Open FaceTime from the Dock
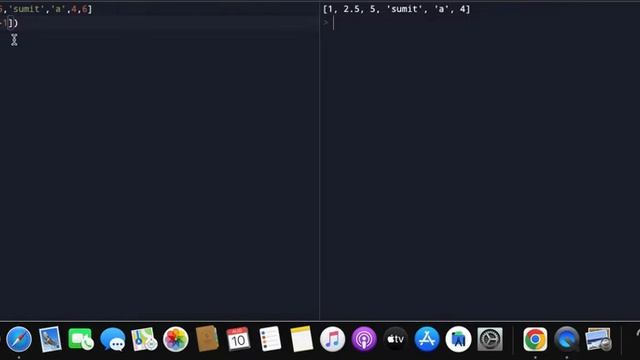 [81, 339]
